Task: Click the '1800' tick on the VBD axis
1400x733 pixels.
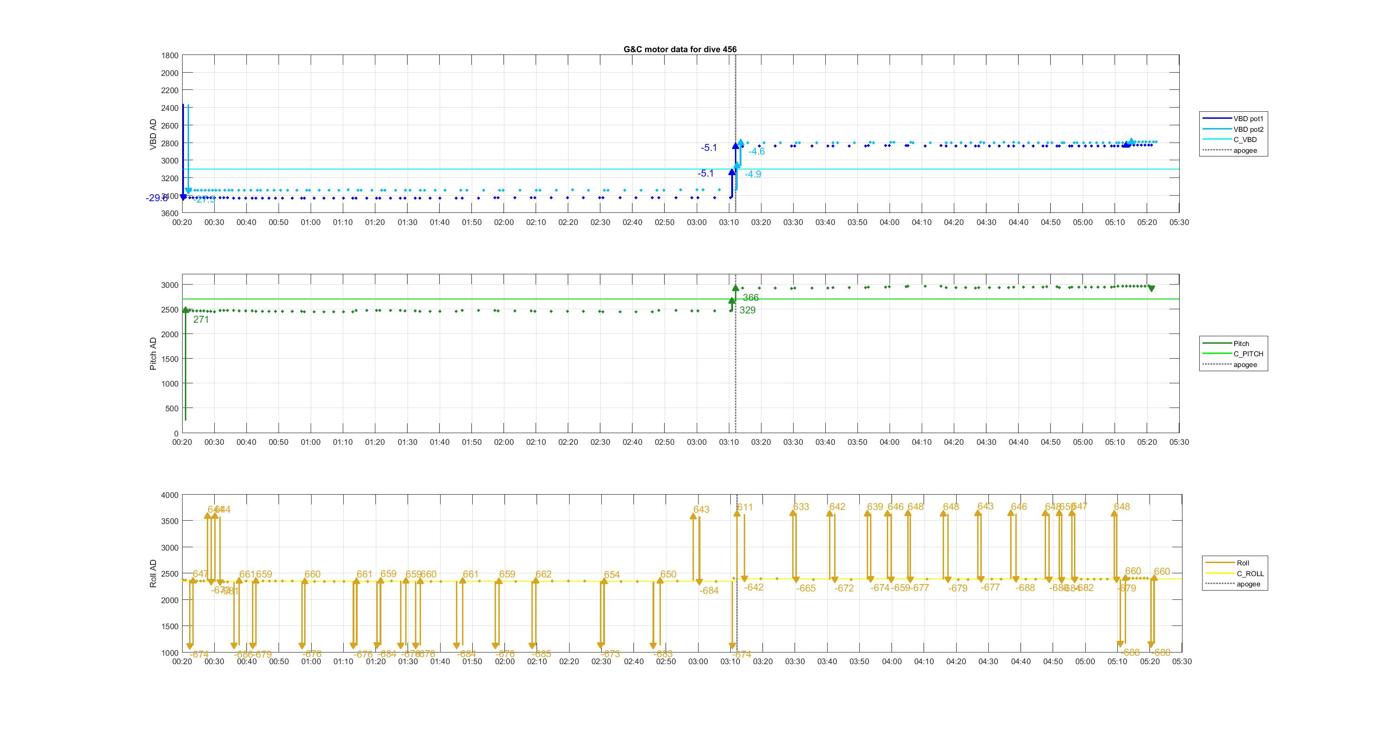Action: click(x=170, y=56)
